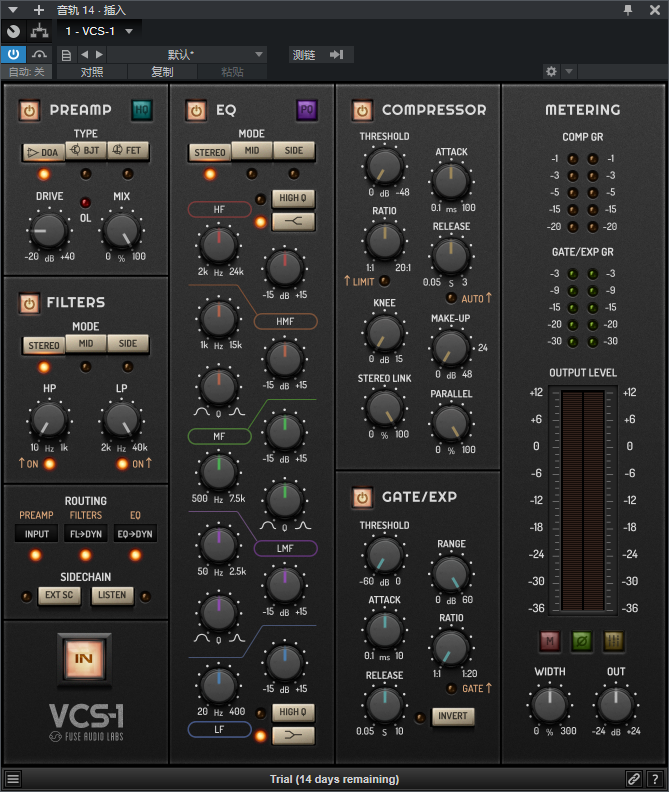Set FILTERS mode to SIDE
Viewport: 669px width, 792px height.
pyautogui.click(x=128, y=343)
